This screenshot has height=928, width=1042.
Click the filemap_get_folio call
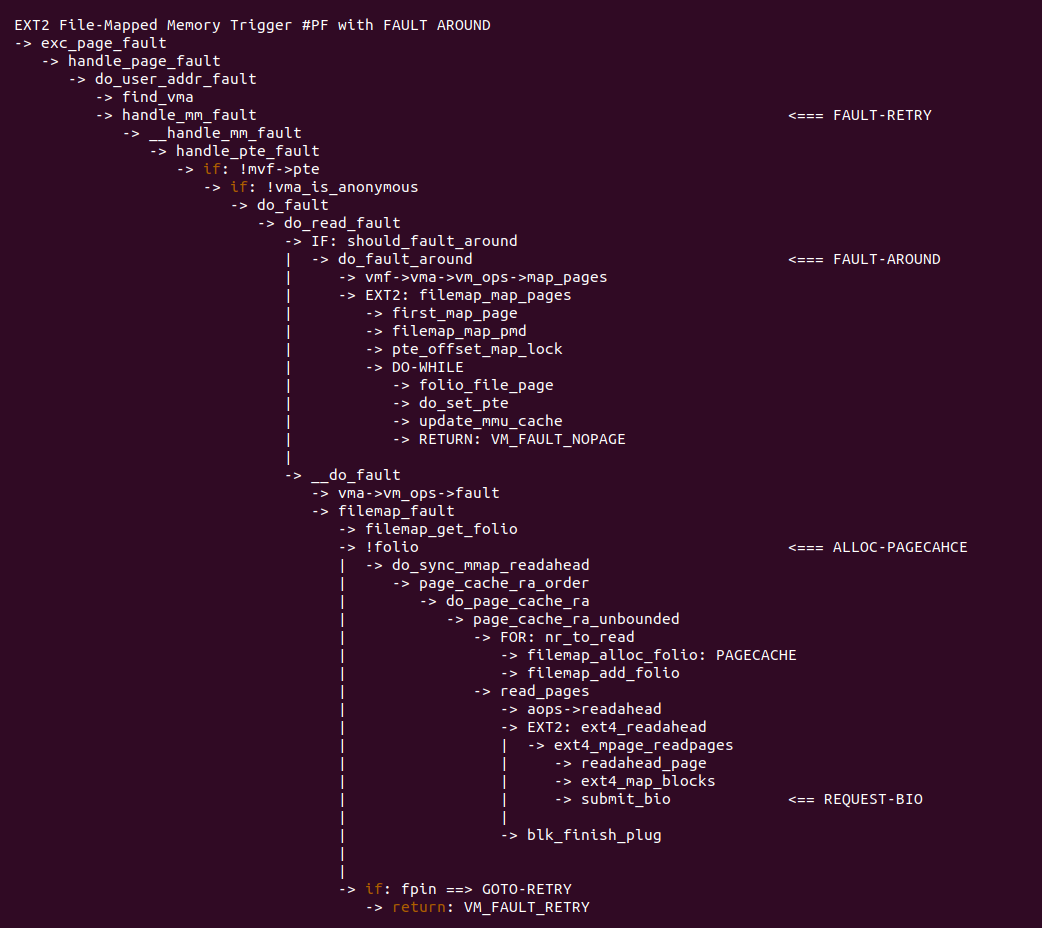pos(441,529)
